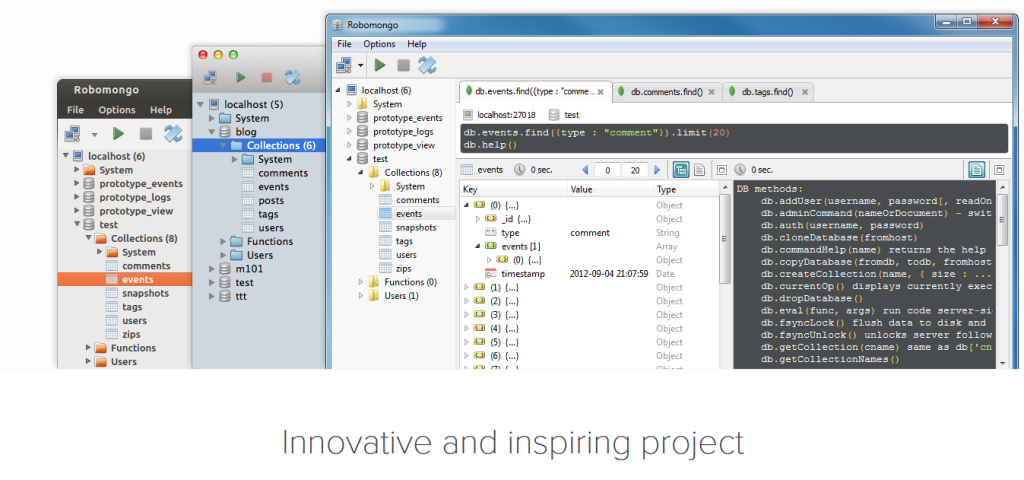The image size is (1024, 480).
Task: Switch events results to text view mode
Action: [699, 170]
